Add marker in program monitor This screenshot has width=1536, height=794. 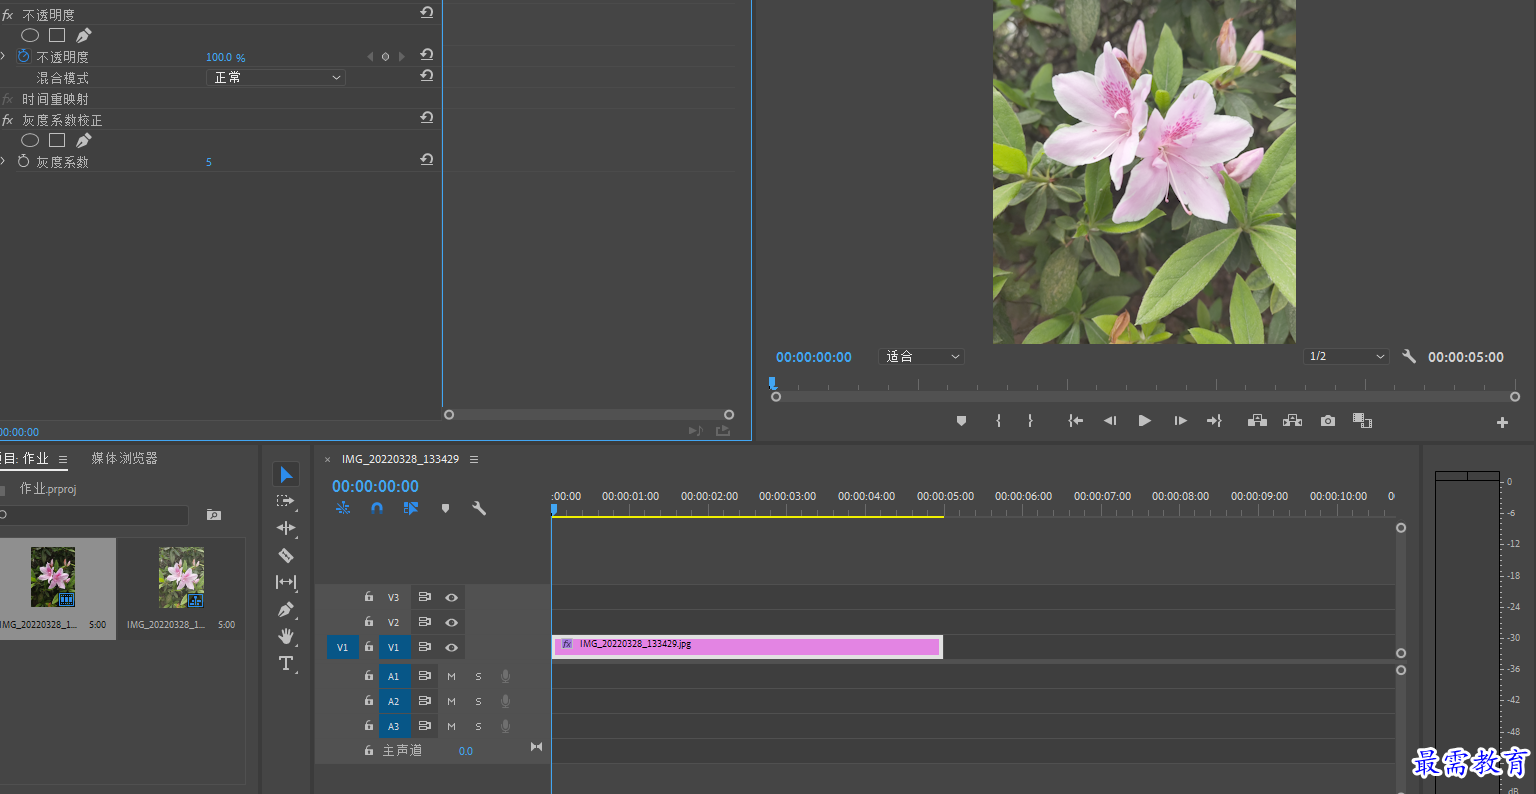tap(961, 421)
